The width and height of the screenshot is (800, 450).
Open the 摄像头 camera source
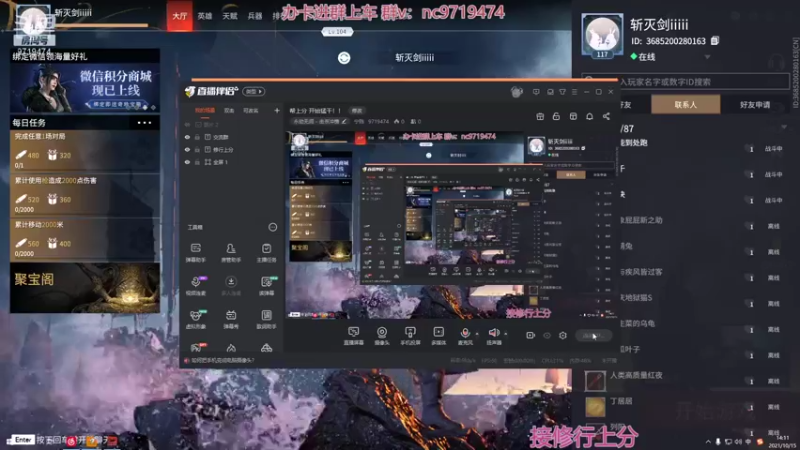[382, 335]
